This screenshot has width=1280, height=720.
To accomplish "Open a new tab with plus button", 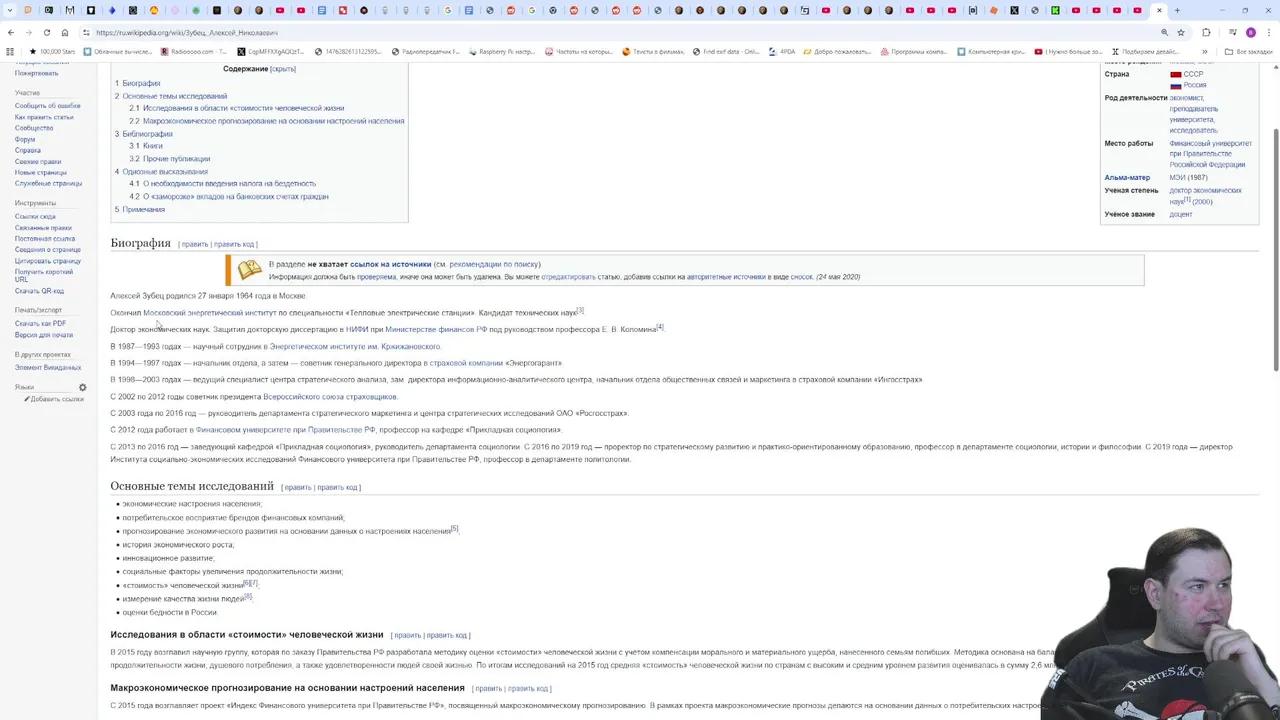I will point(1177,10).
